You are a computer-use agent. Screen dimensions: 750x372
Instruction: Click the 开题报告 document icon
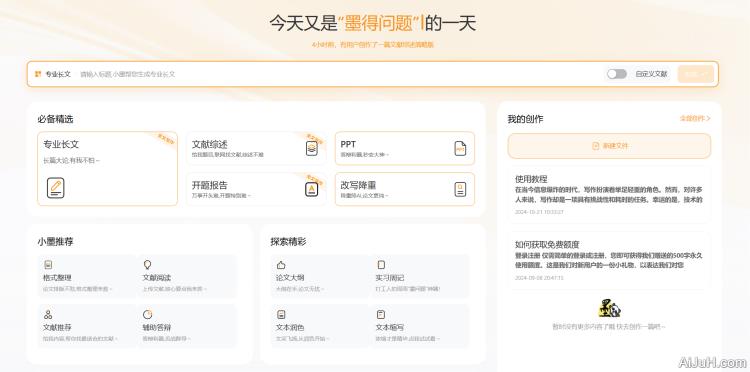pyautogui.click(x=311, y=189)
